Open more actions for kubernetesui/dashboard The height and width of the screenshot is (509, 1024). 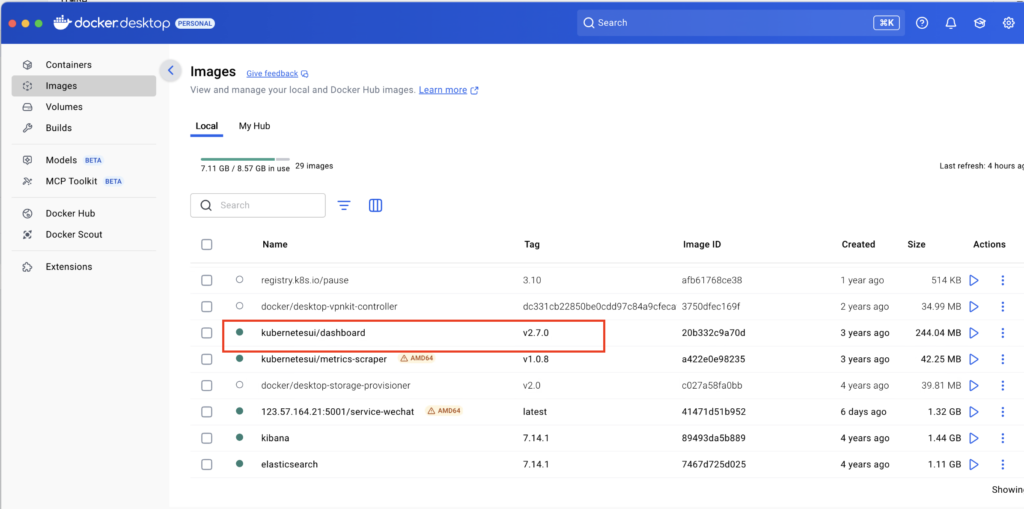[1002, 333]
